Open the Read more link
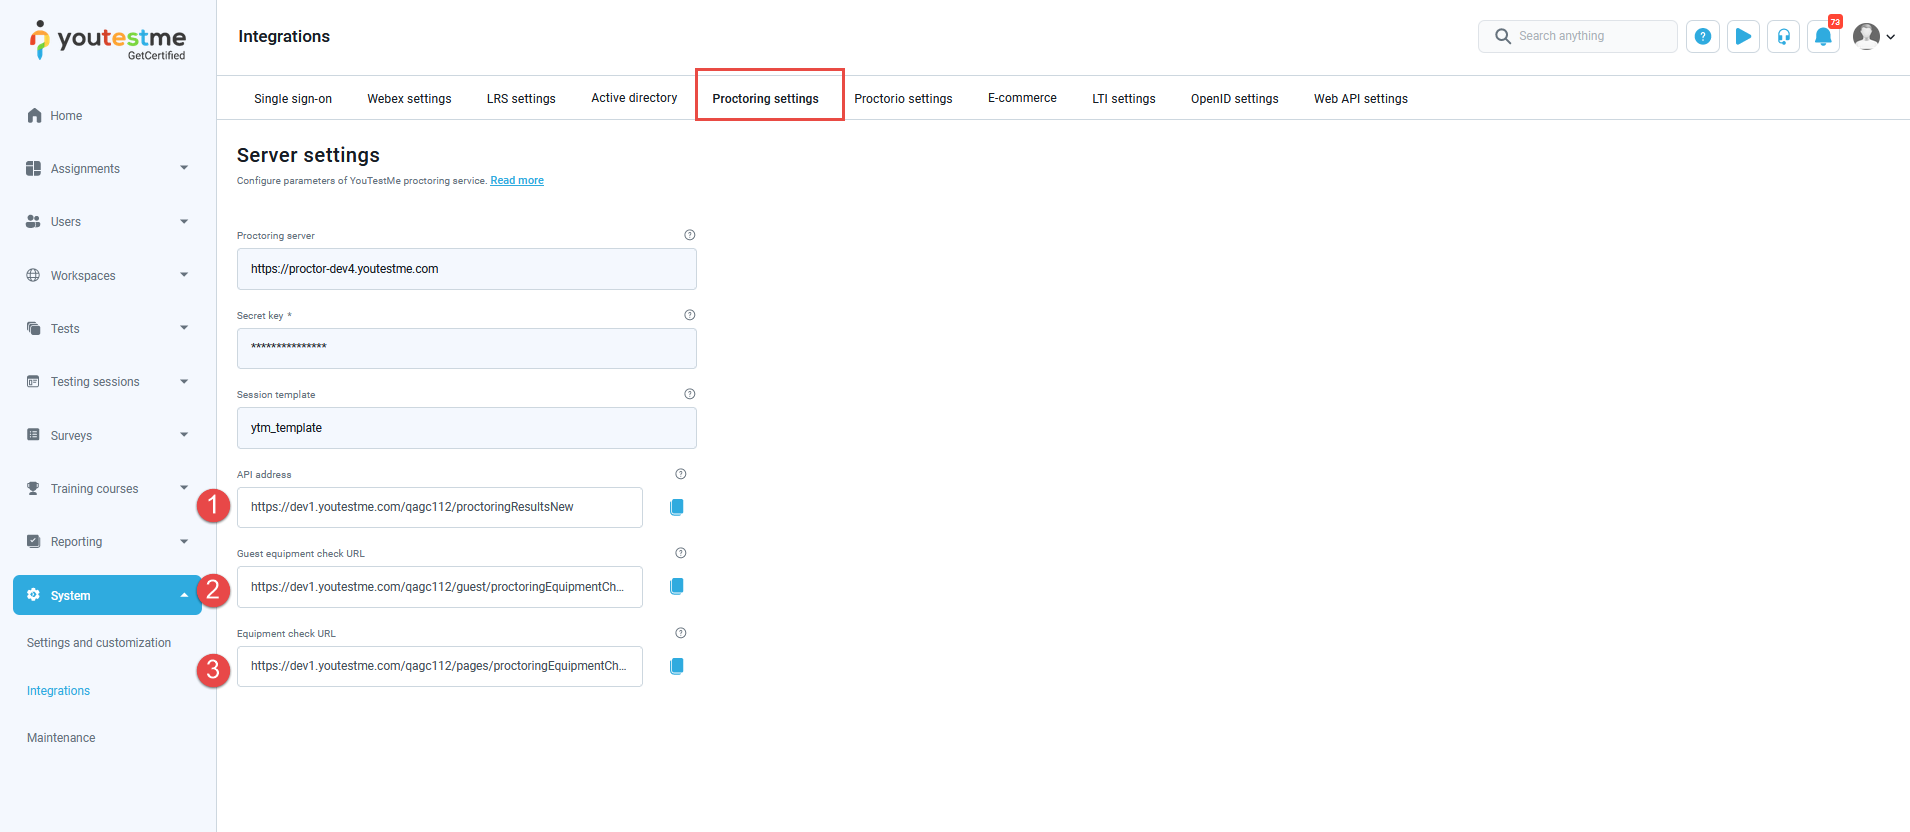 (517, 181)
